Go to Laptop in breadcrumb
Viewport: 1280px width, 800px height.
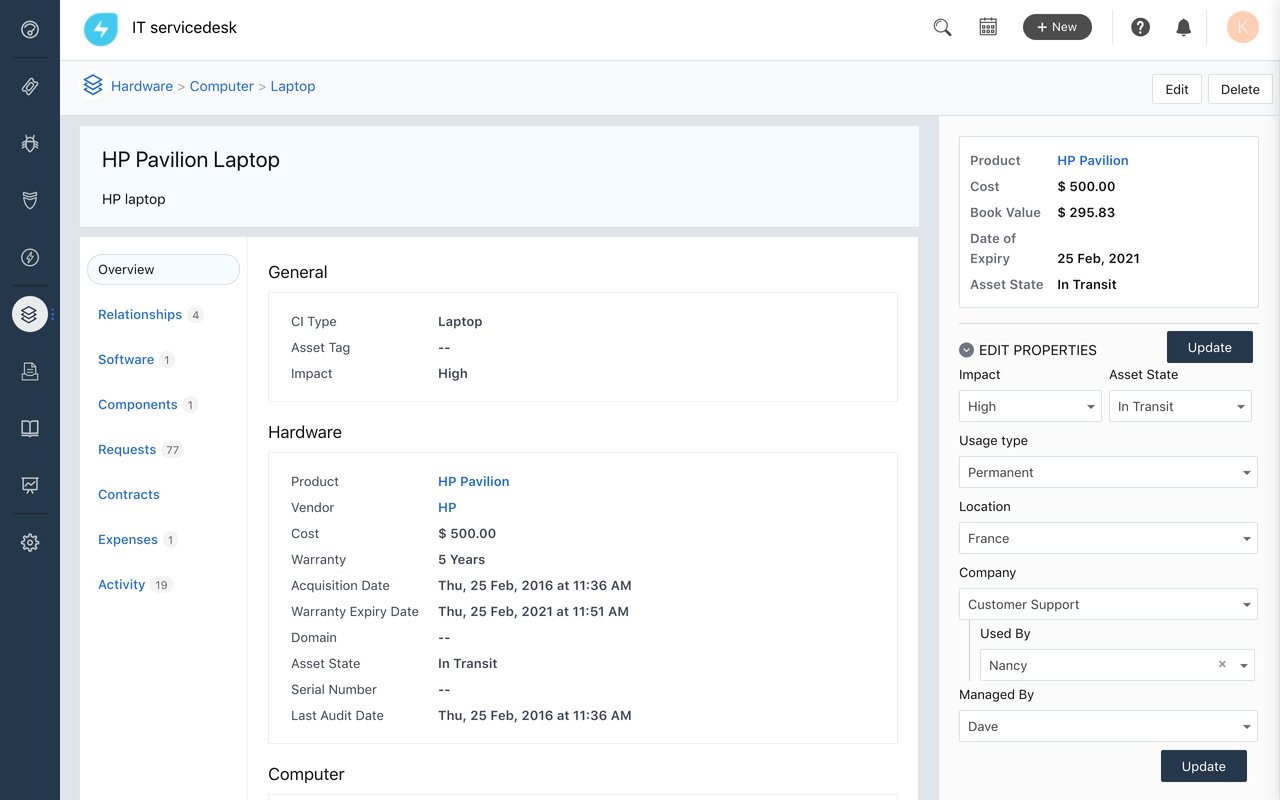(293, 86)
